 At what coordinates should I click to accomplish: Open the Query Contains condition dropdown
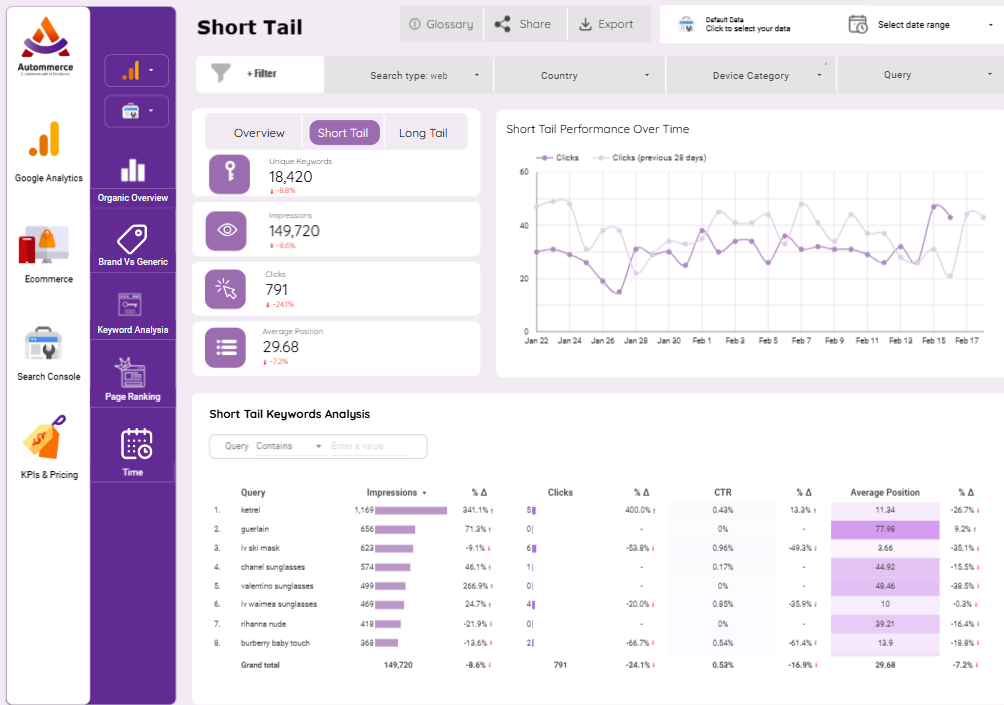coord(289,446)
